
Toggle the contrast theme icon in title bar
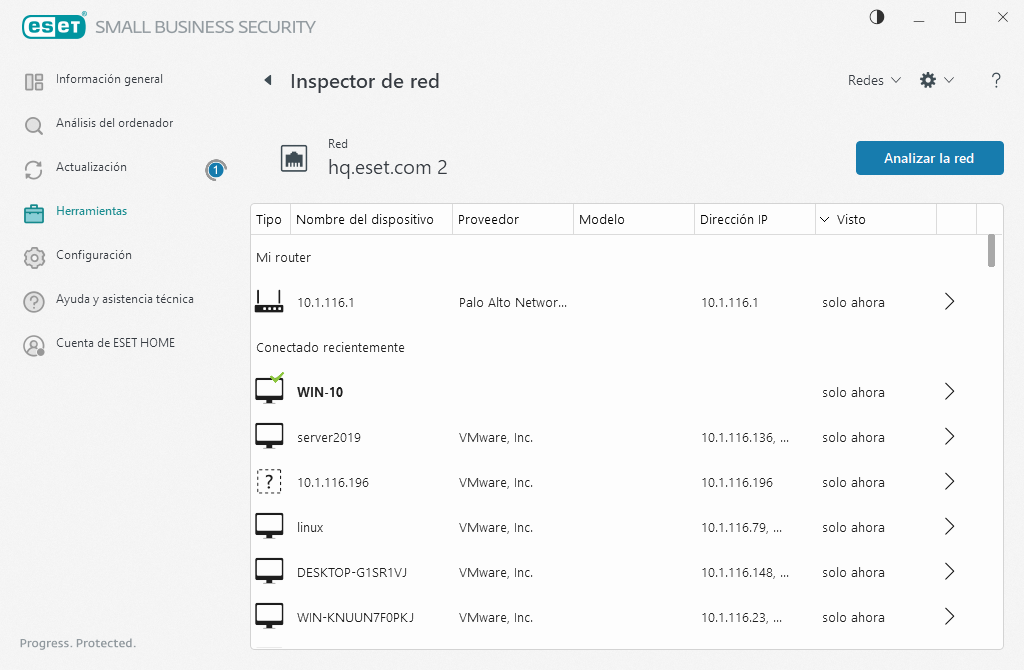877,17
